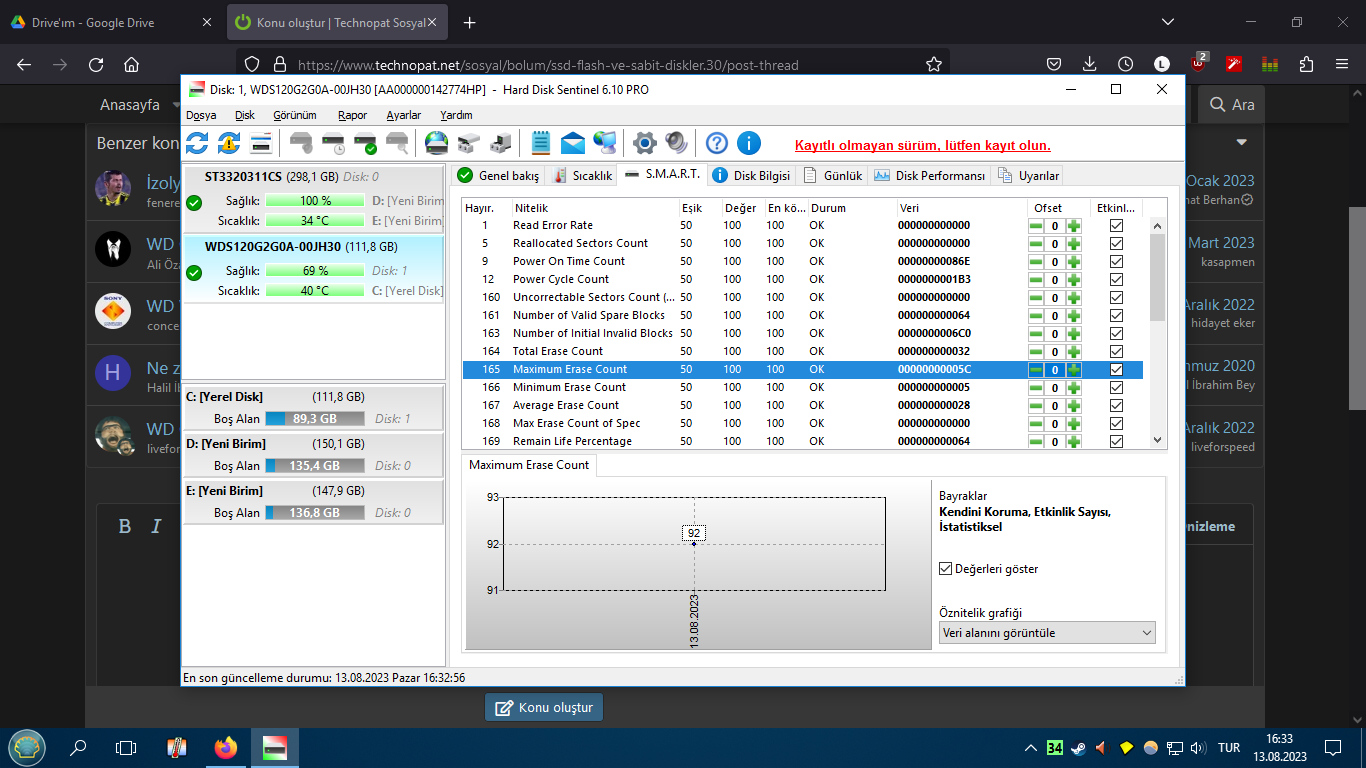Screen dimensions: 1366x768
Task: Toggle the Değerleri göster checkbox
Action: coord(945,569)
